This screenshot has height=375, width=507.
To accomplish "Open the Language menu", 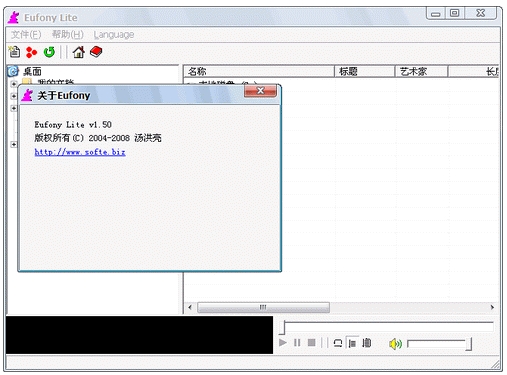I will 114,35.
